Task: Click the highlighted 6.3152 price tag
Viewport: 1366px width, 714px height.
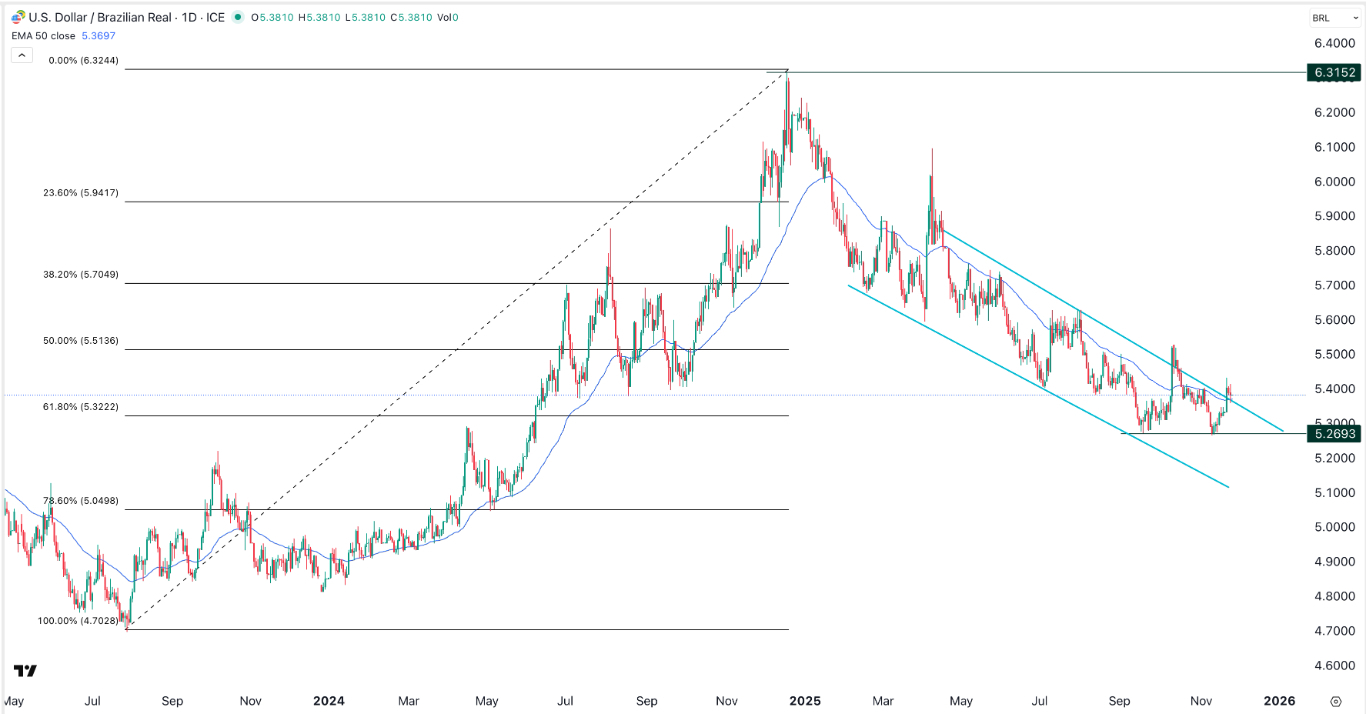Action: [x=1334, y=73]
